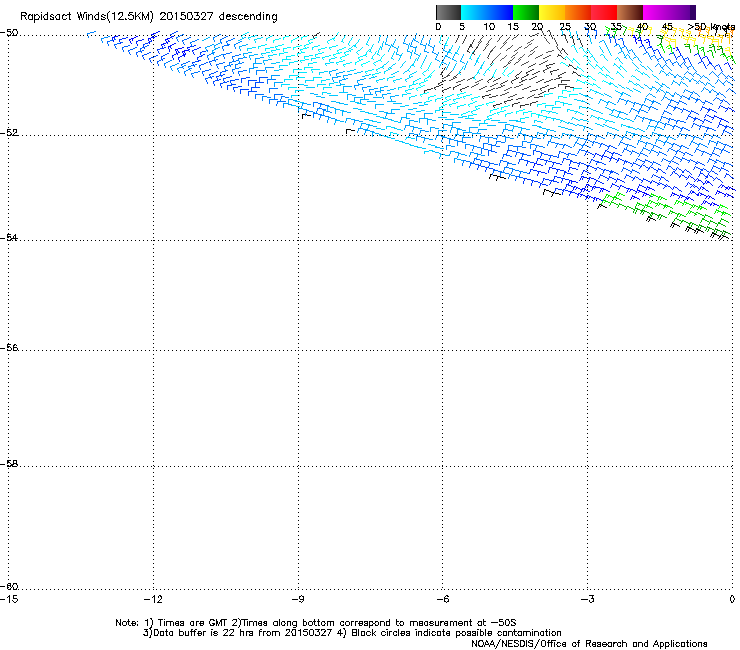Click the '-9' longitude axis label

point(297,599)
